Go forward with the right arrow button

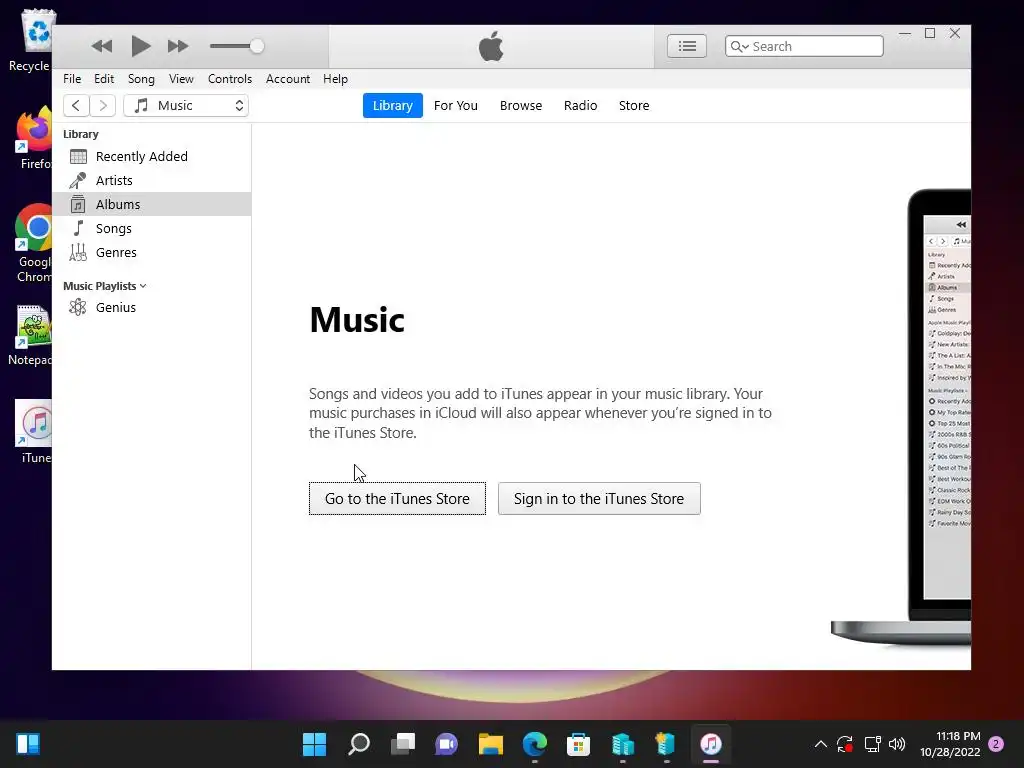coord(103,105)
